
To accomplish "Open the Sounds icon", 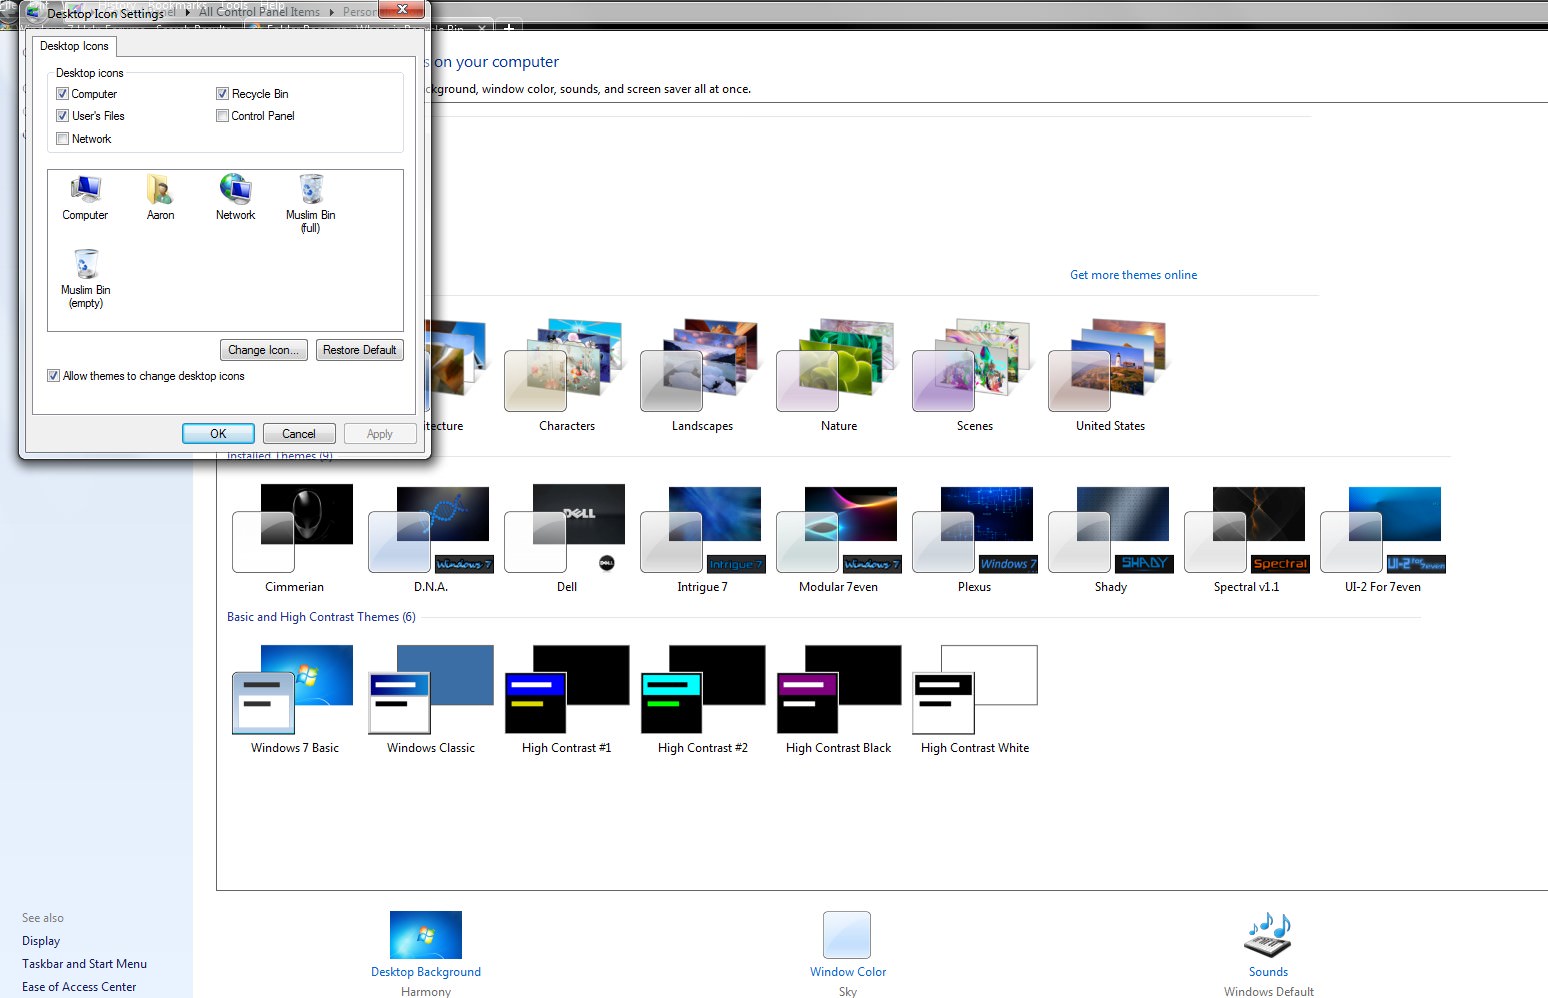I will click(x=1268, y=935).
